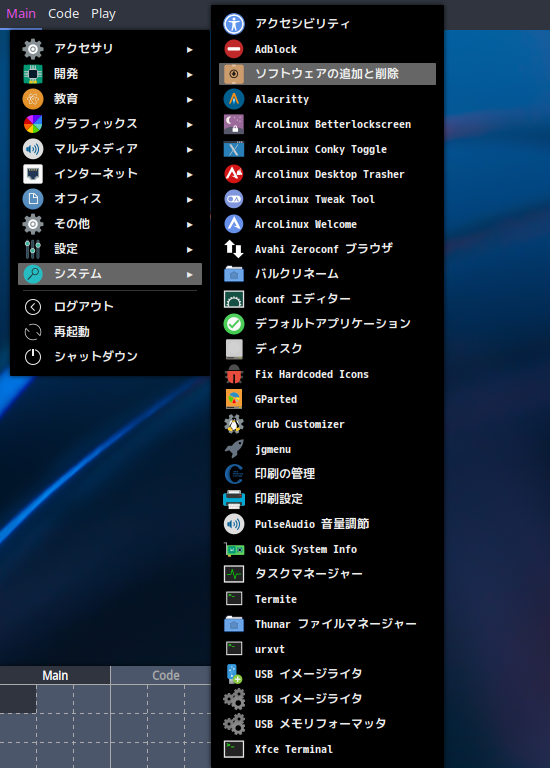Screen dimensions: 550x768
Task: Click the PulseAudio 音量調節 speaker icon
Action: point(234,524)
